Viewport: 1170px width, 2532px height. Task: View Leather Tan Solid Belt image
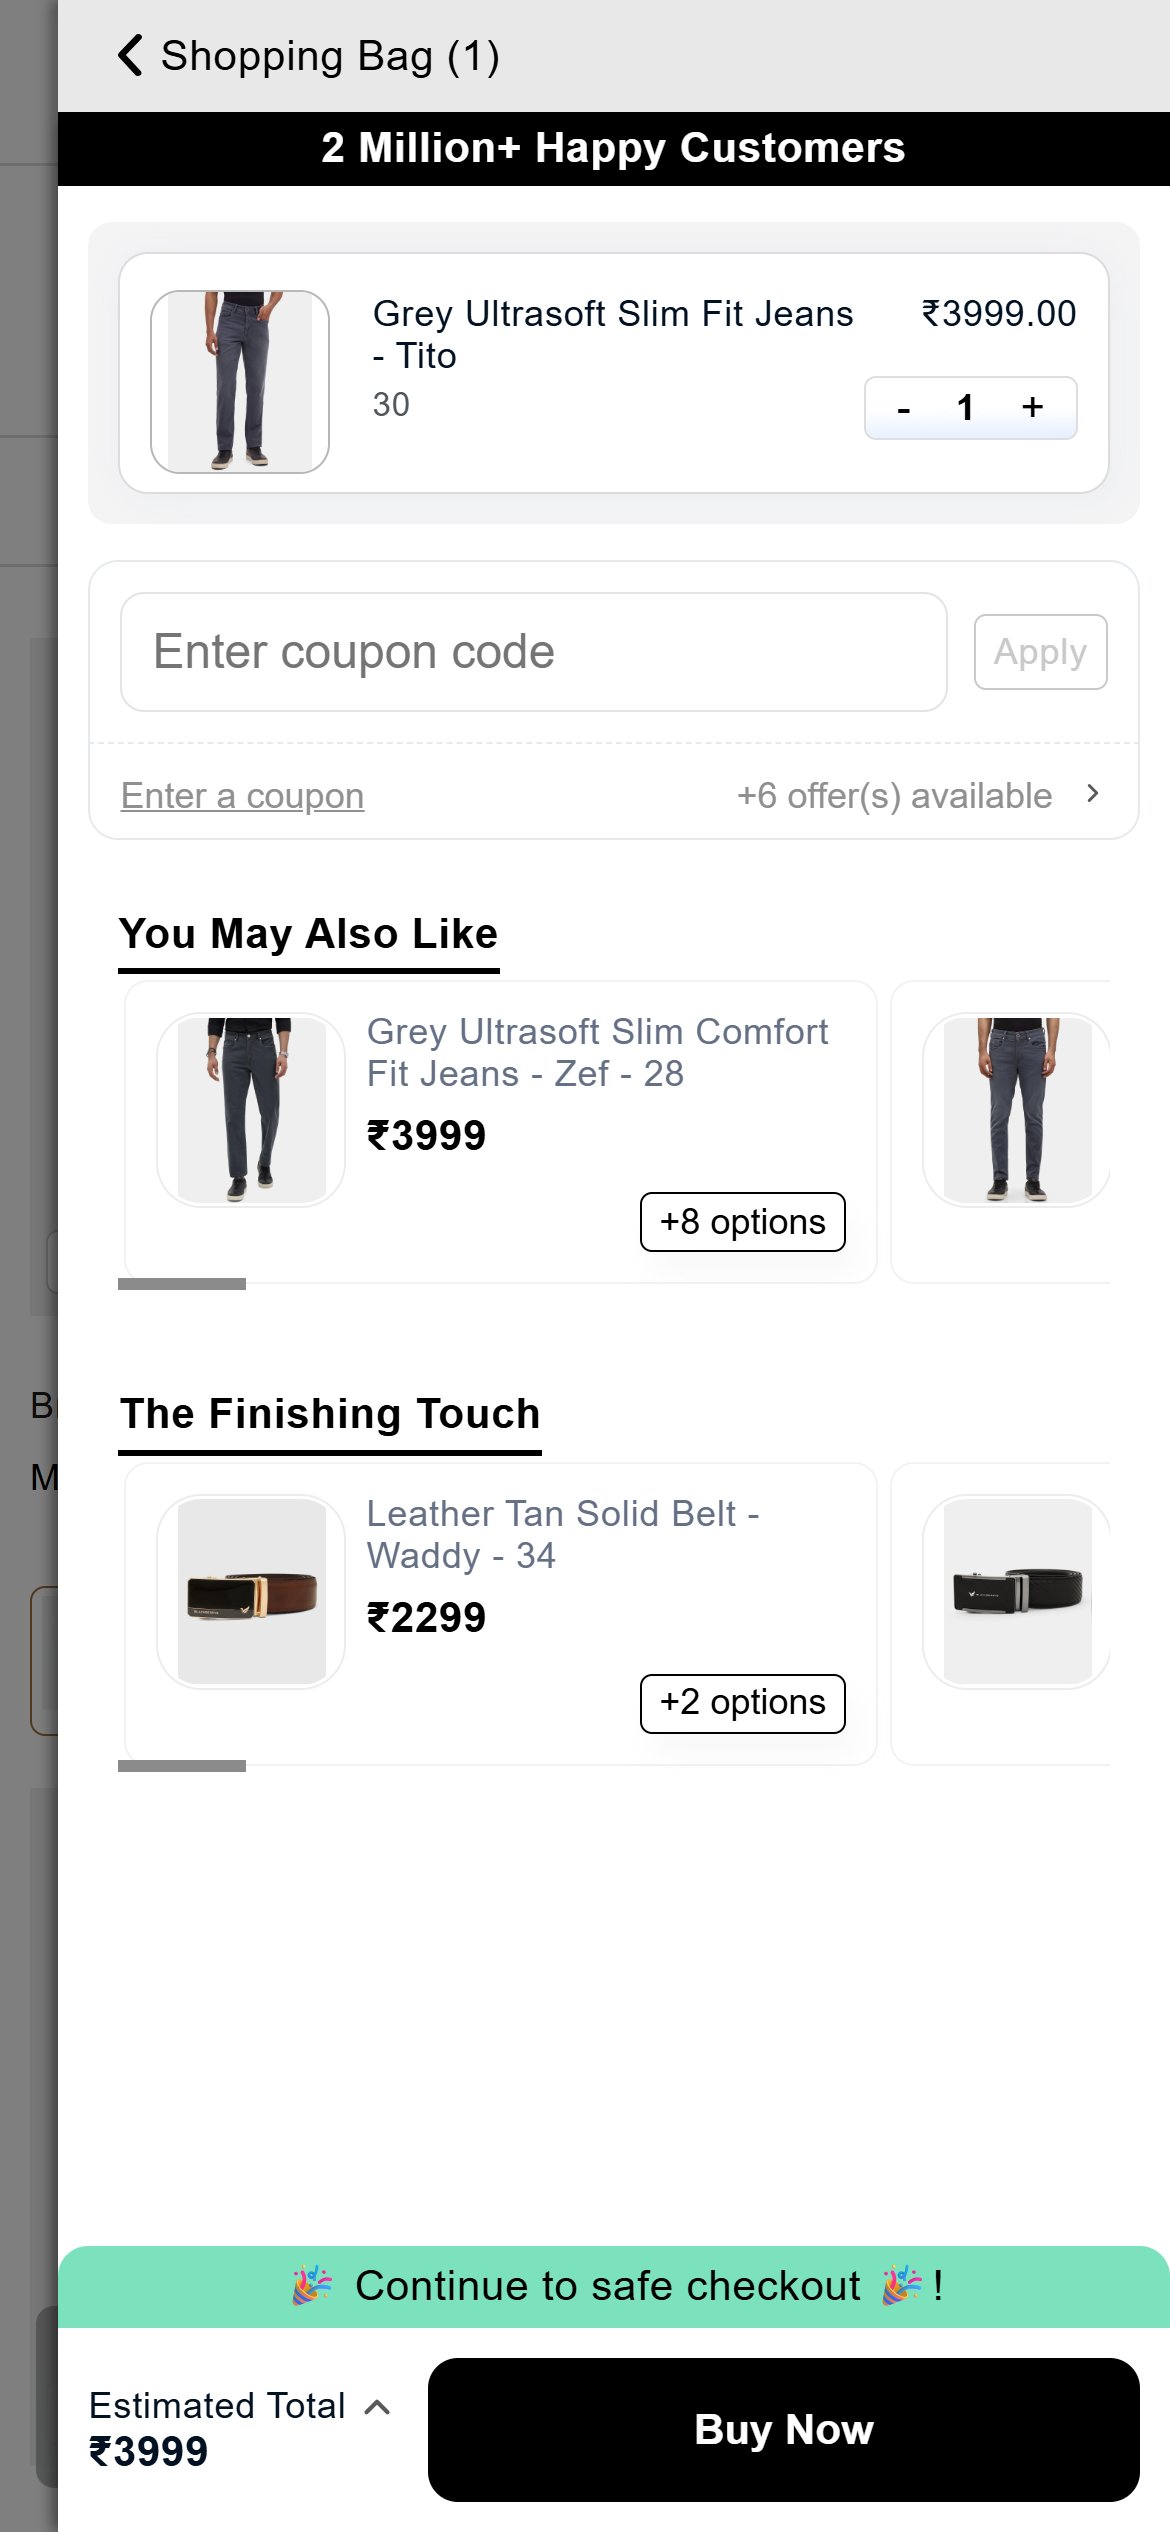[251, 1592]
